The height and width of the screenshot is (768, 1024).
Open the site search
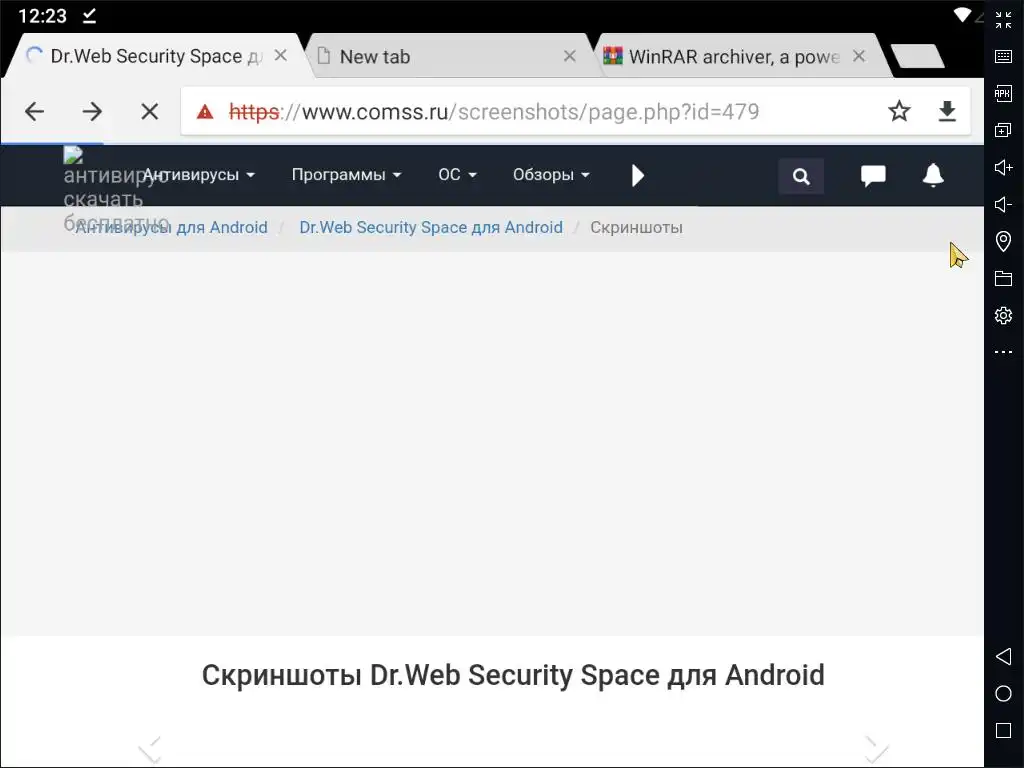click(x=801, y=176)
